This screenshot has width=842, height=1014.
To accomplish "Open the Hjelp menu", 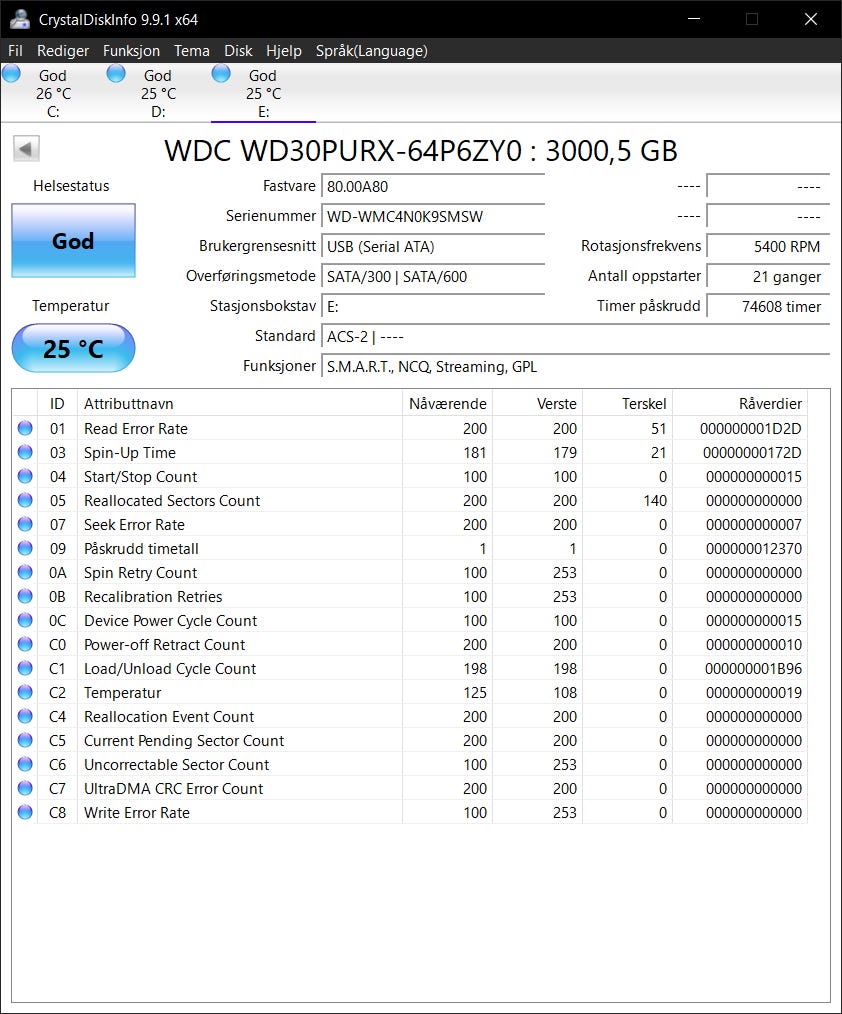I will pos(284,50).
